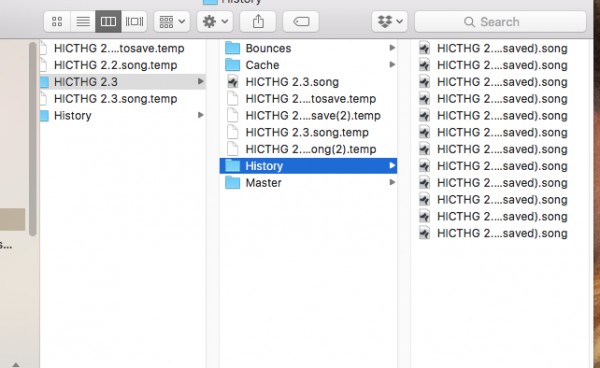The image size is (600, 368).
Task: Click the Bounces folder icon
Action: pyautogui.click(x=233, y=48)
